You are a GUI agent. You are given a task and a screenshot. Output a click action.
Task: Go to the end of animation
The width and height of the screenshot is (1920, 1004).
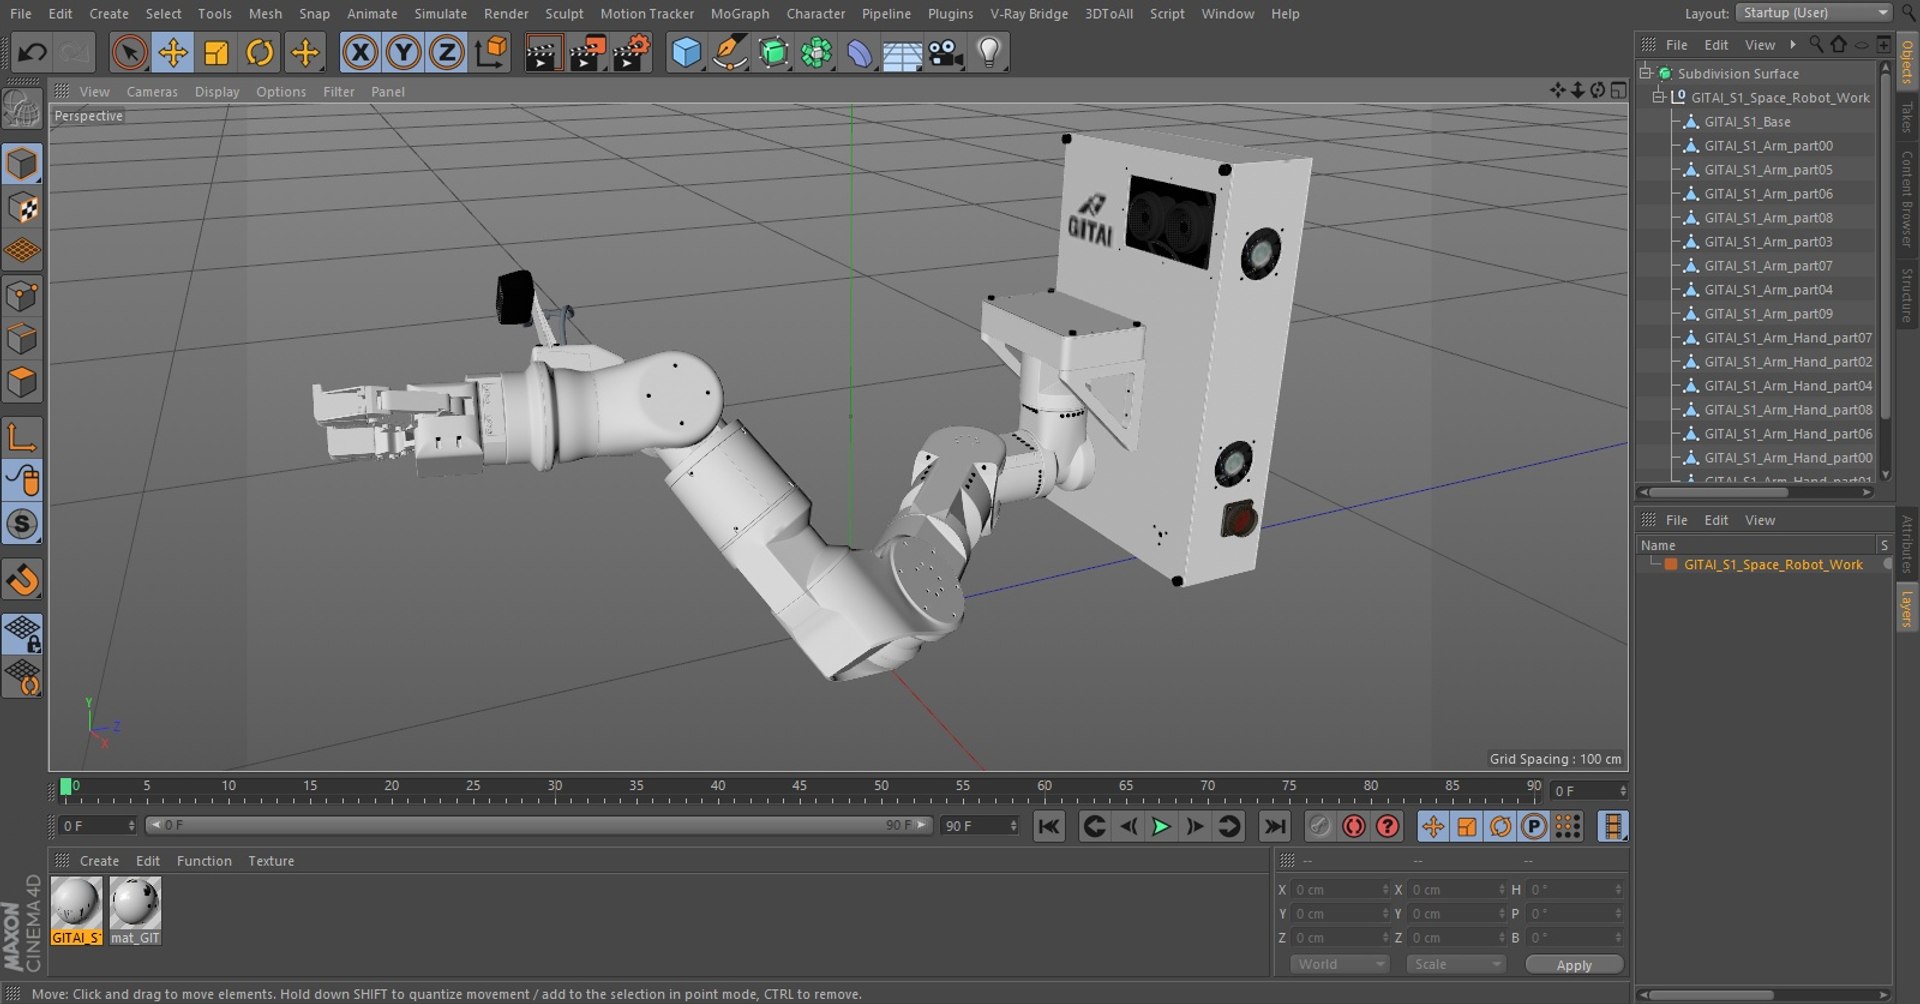point(1274,827)
